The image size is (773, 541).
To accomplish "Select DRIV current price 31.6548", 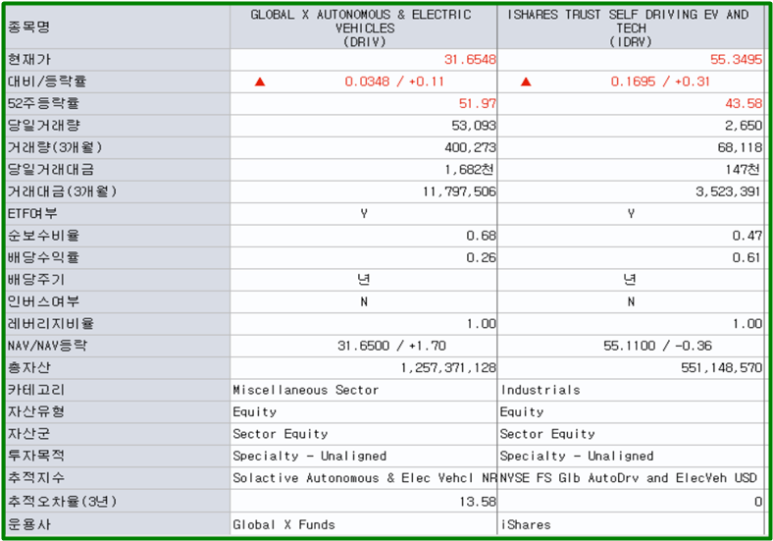I will pos(470,60).
